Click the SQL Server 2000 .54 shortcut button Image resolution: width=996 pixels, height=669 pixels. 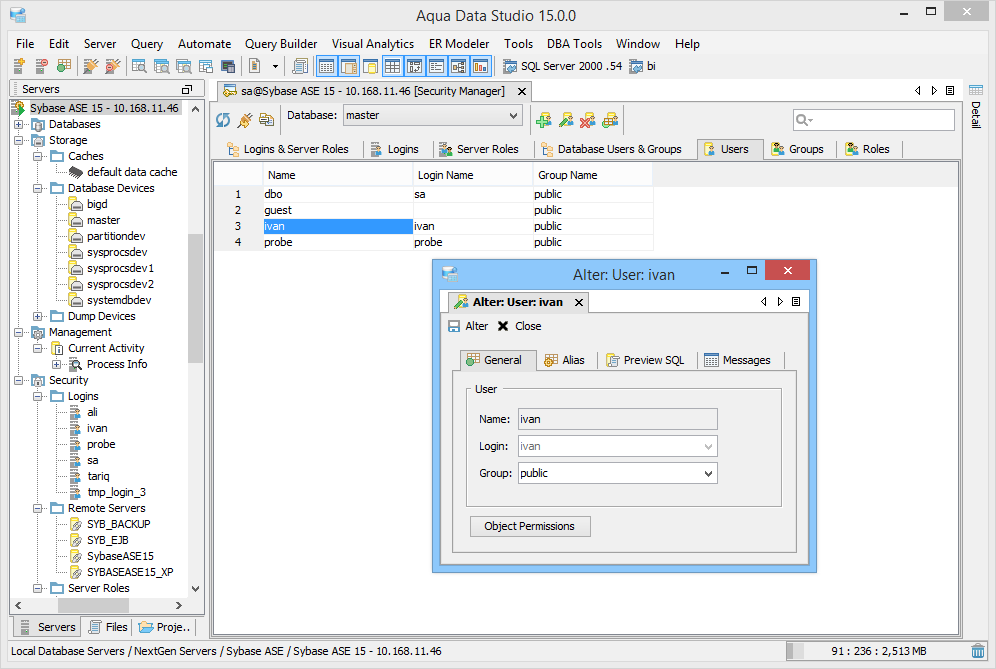pos(563,66)
